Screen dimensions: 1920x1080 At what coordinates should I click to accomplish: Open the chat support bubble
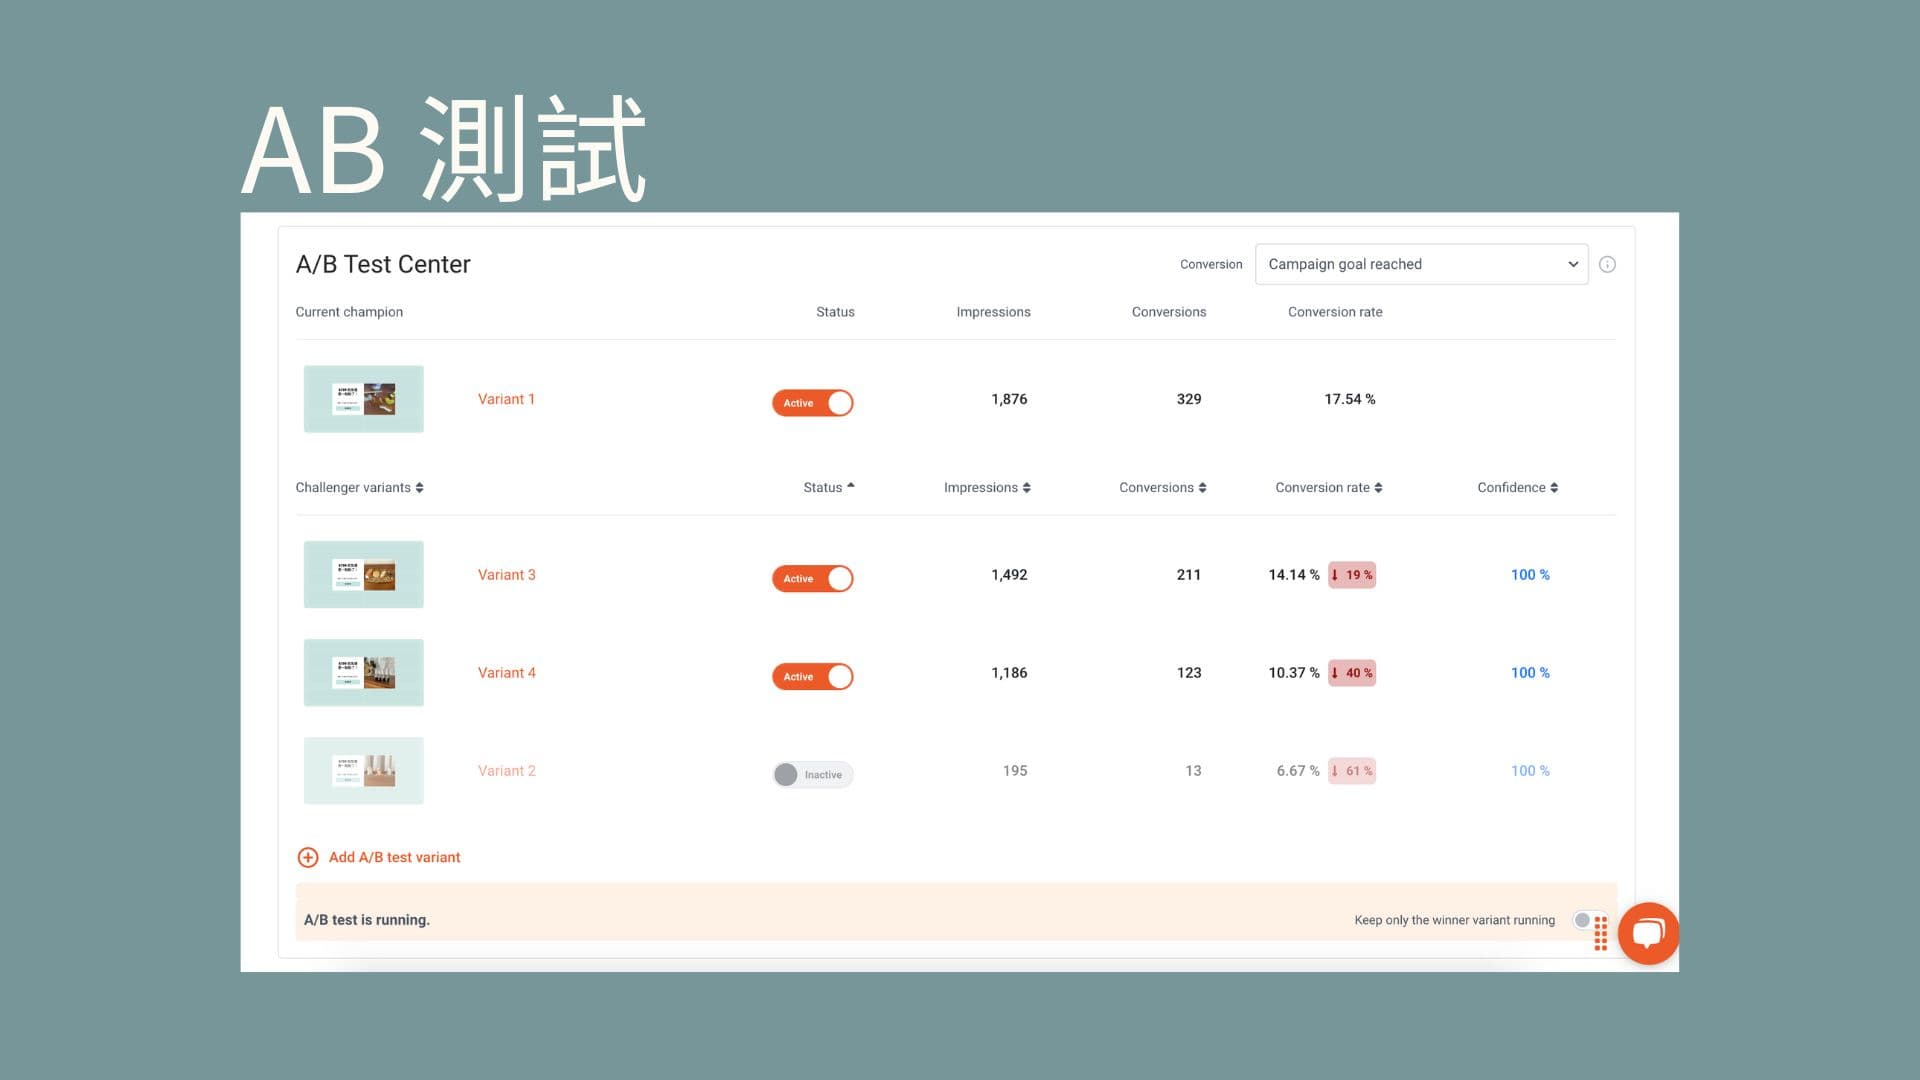click(x=1648, y=932)
